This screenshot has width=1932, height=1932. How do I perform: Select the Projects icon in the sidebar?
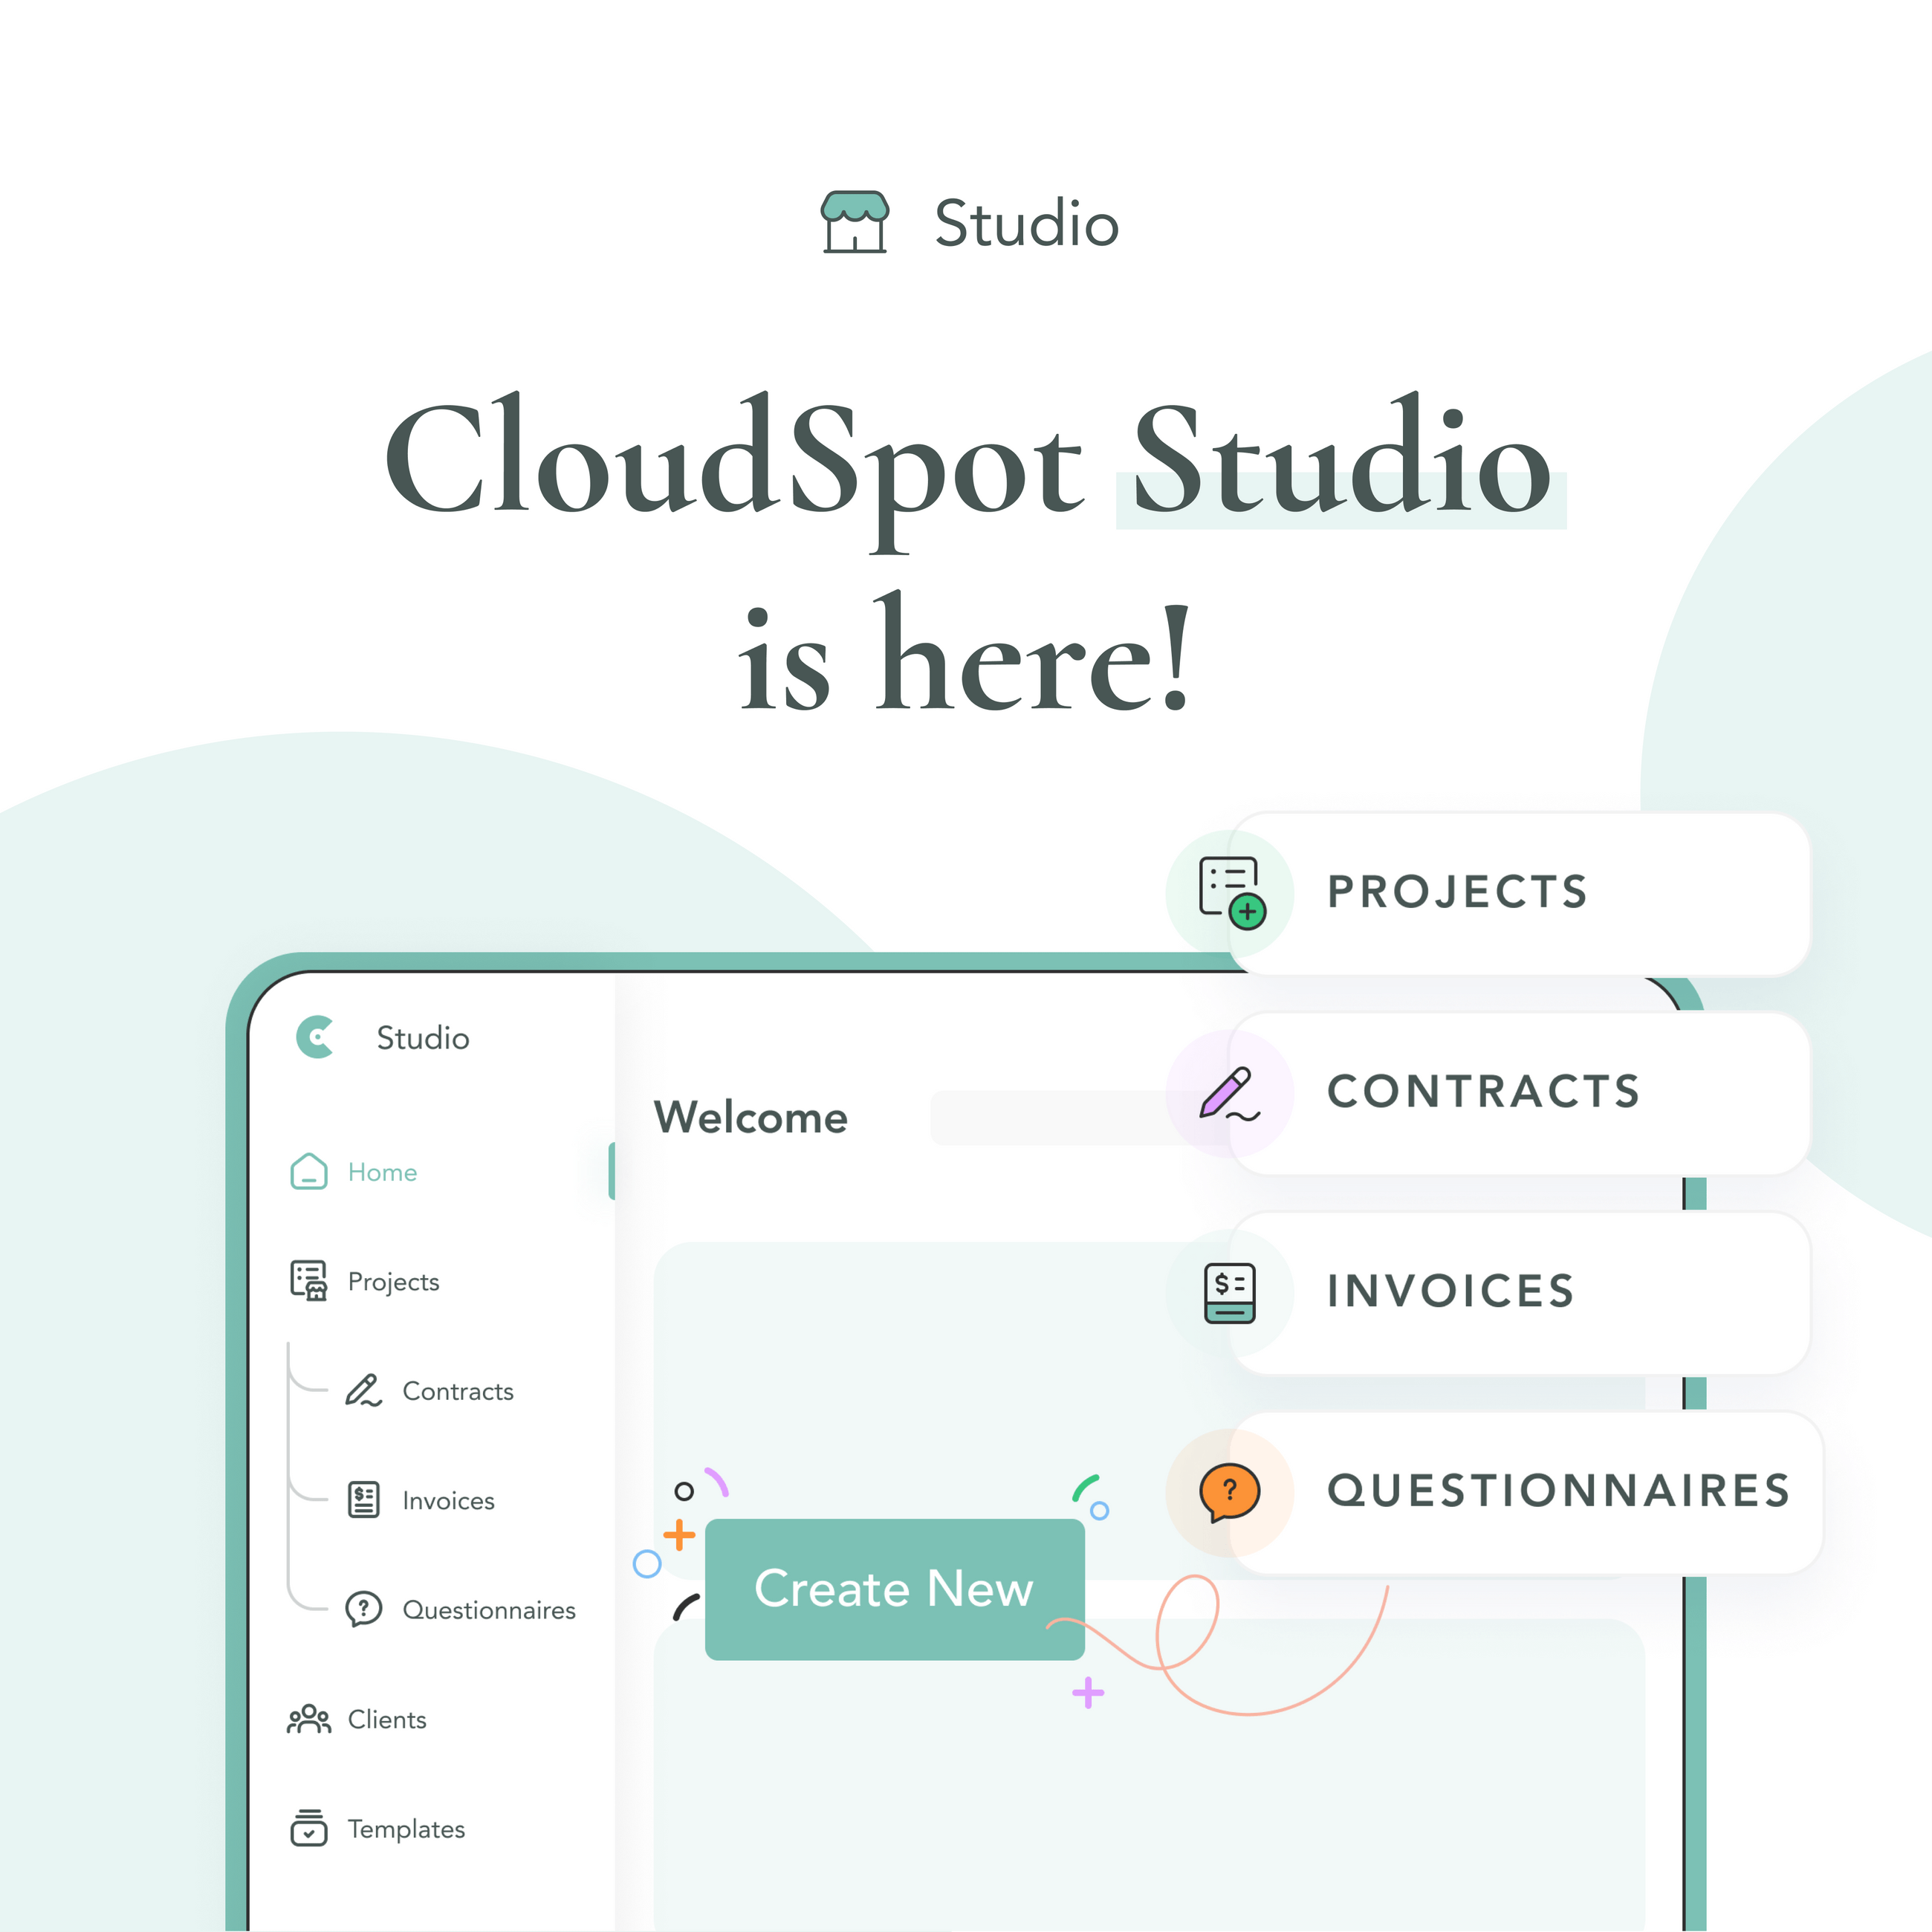[309, 1281]
